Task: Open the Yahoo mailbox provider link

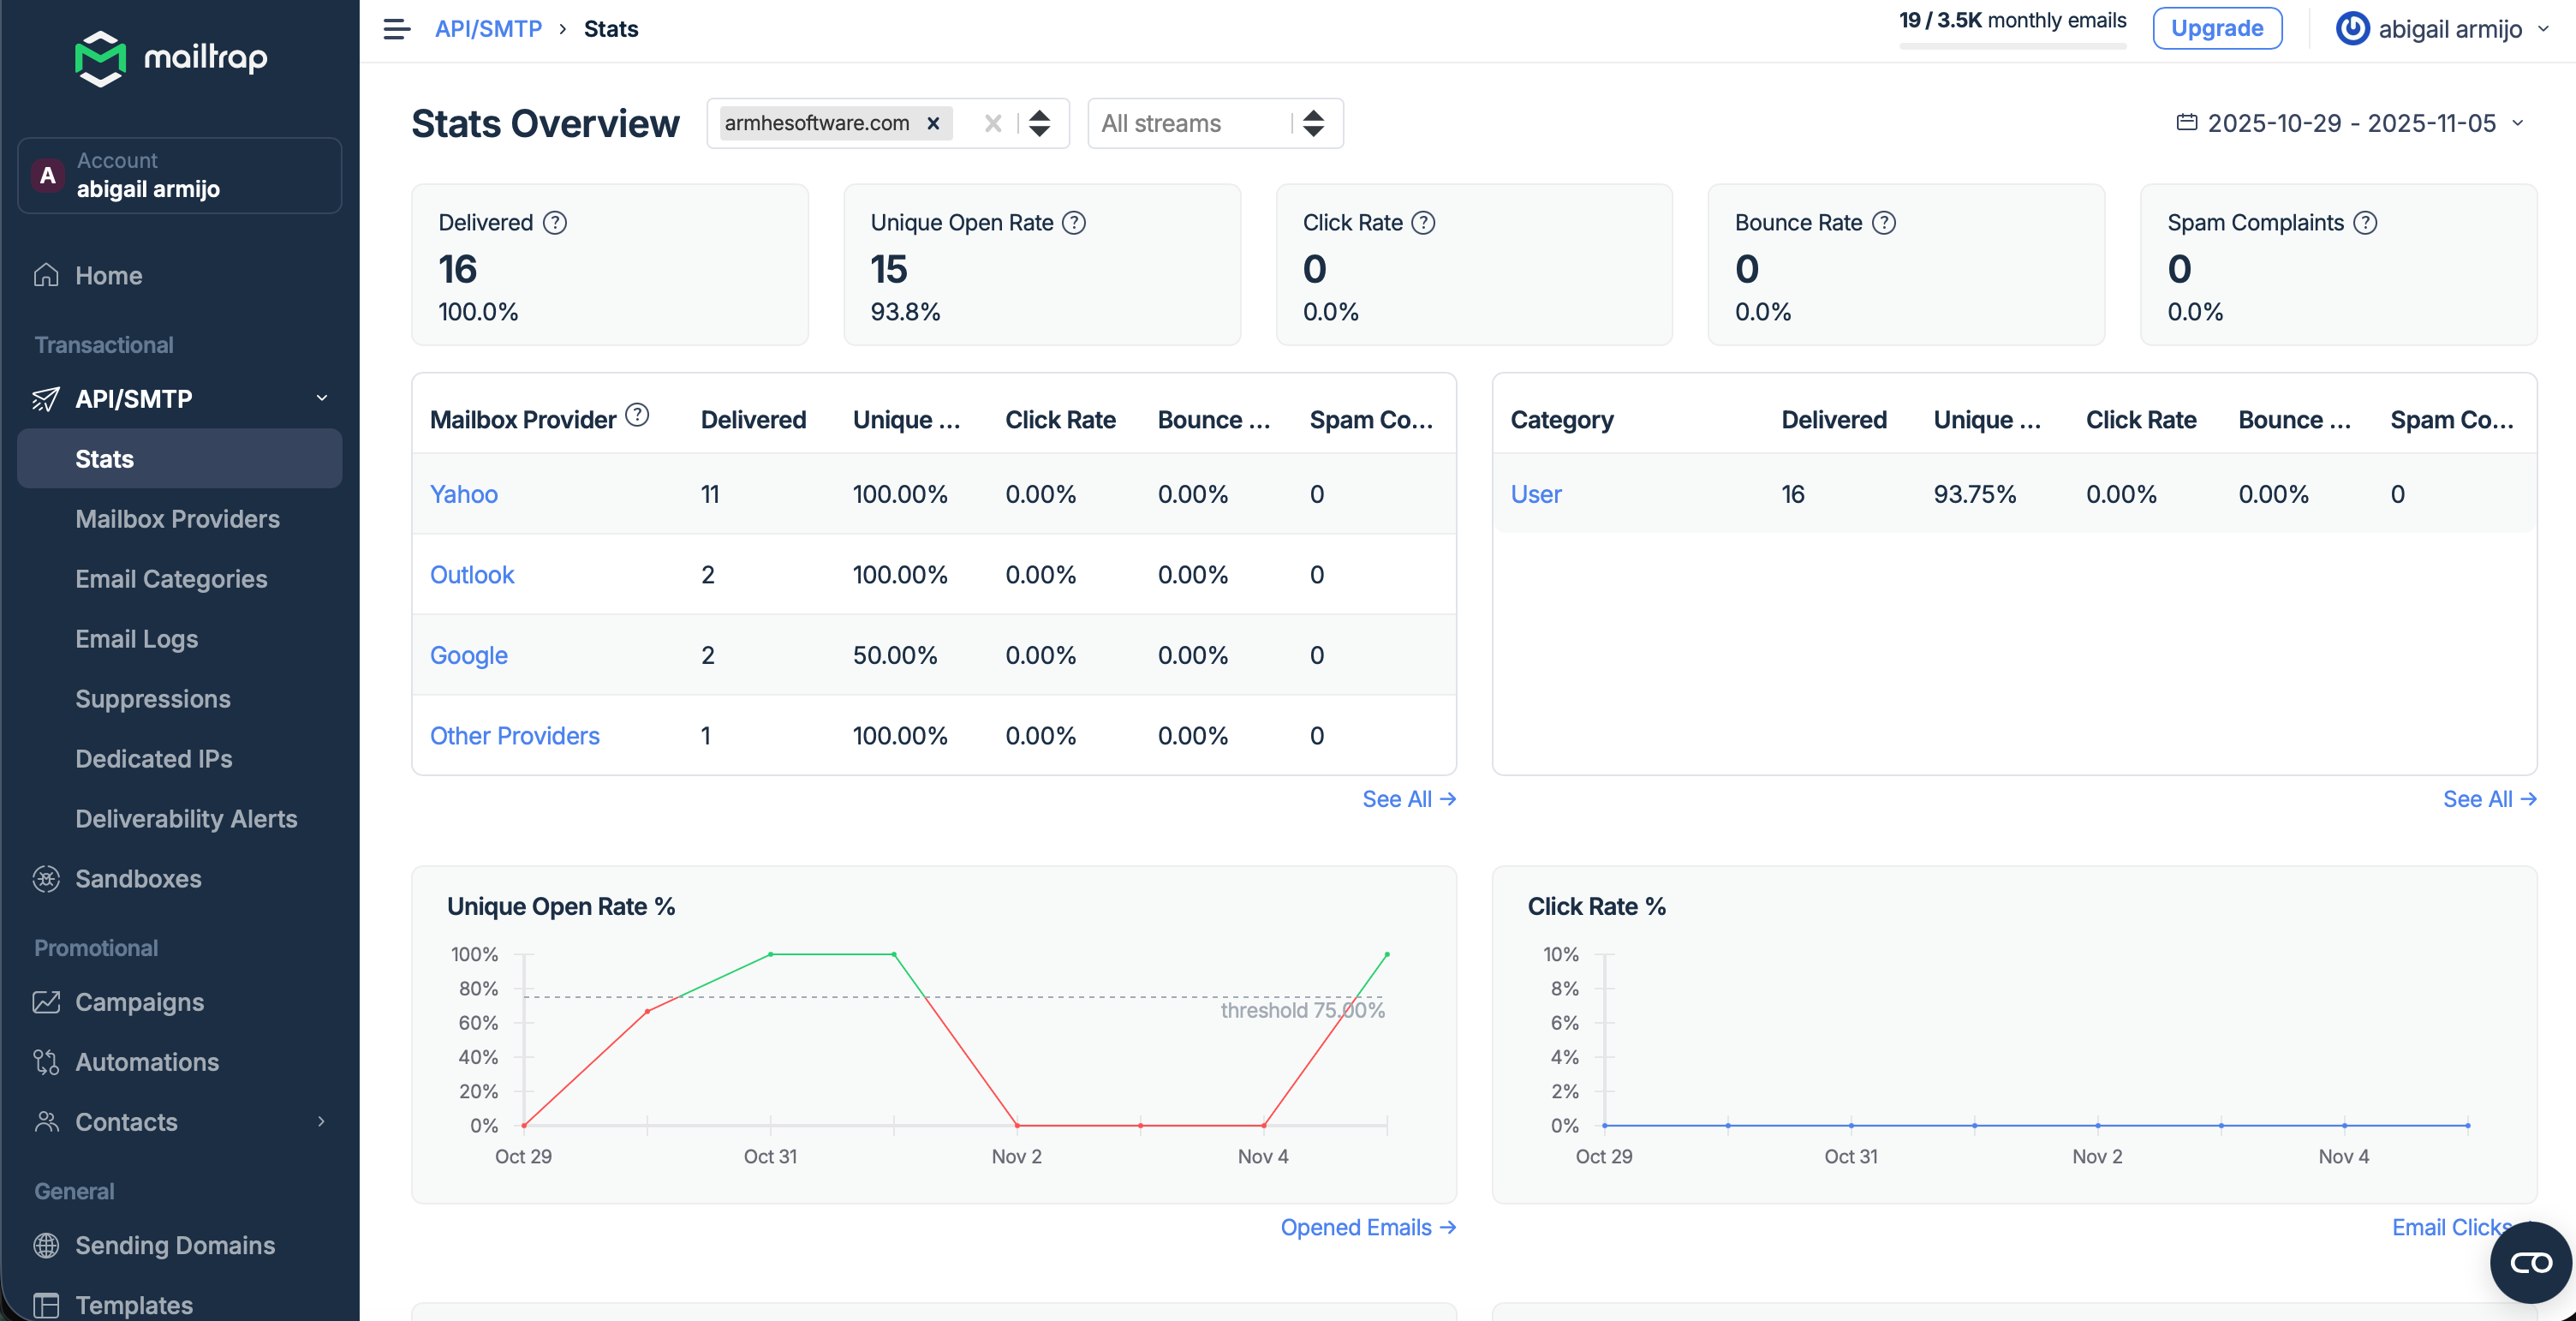Action: [x=463, y=494]
